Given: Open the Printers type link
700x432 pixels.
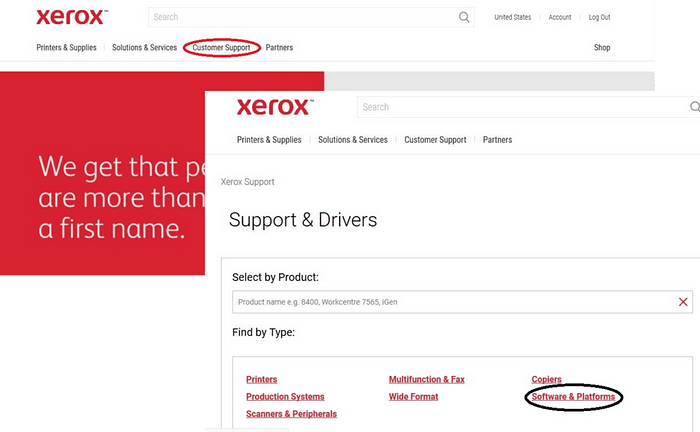Looking at the screenshot, I should [262, 379].
